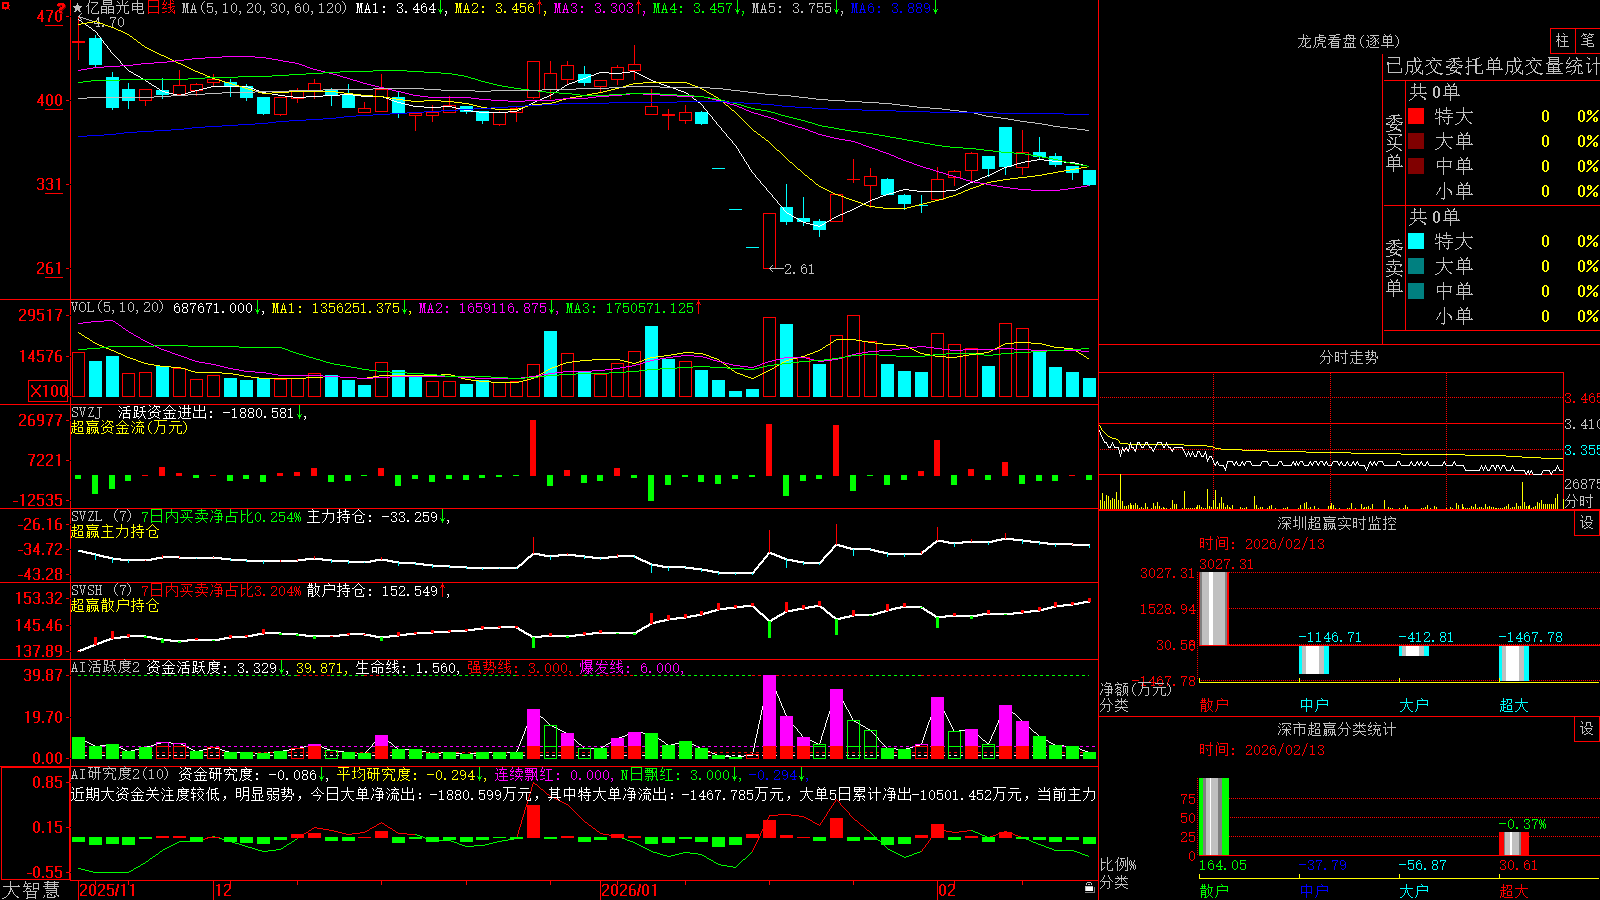Screen dimensions: 1600x900
Task: Click the 生命线: 1.560 label
Action: pos(408,668)
